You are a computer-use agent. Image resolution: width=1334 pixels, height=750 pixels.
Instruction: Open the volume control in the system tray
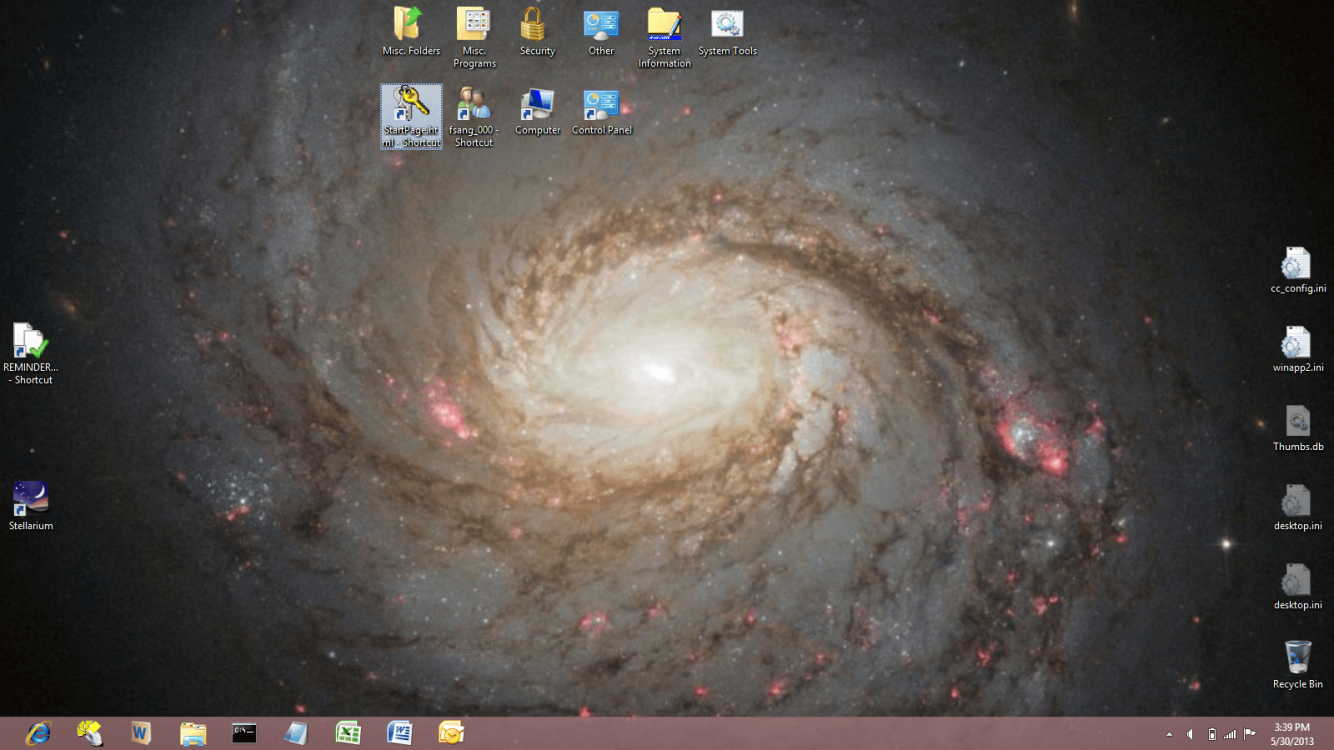point(1190,735)
